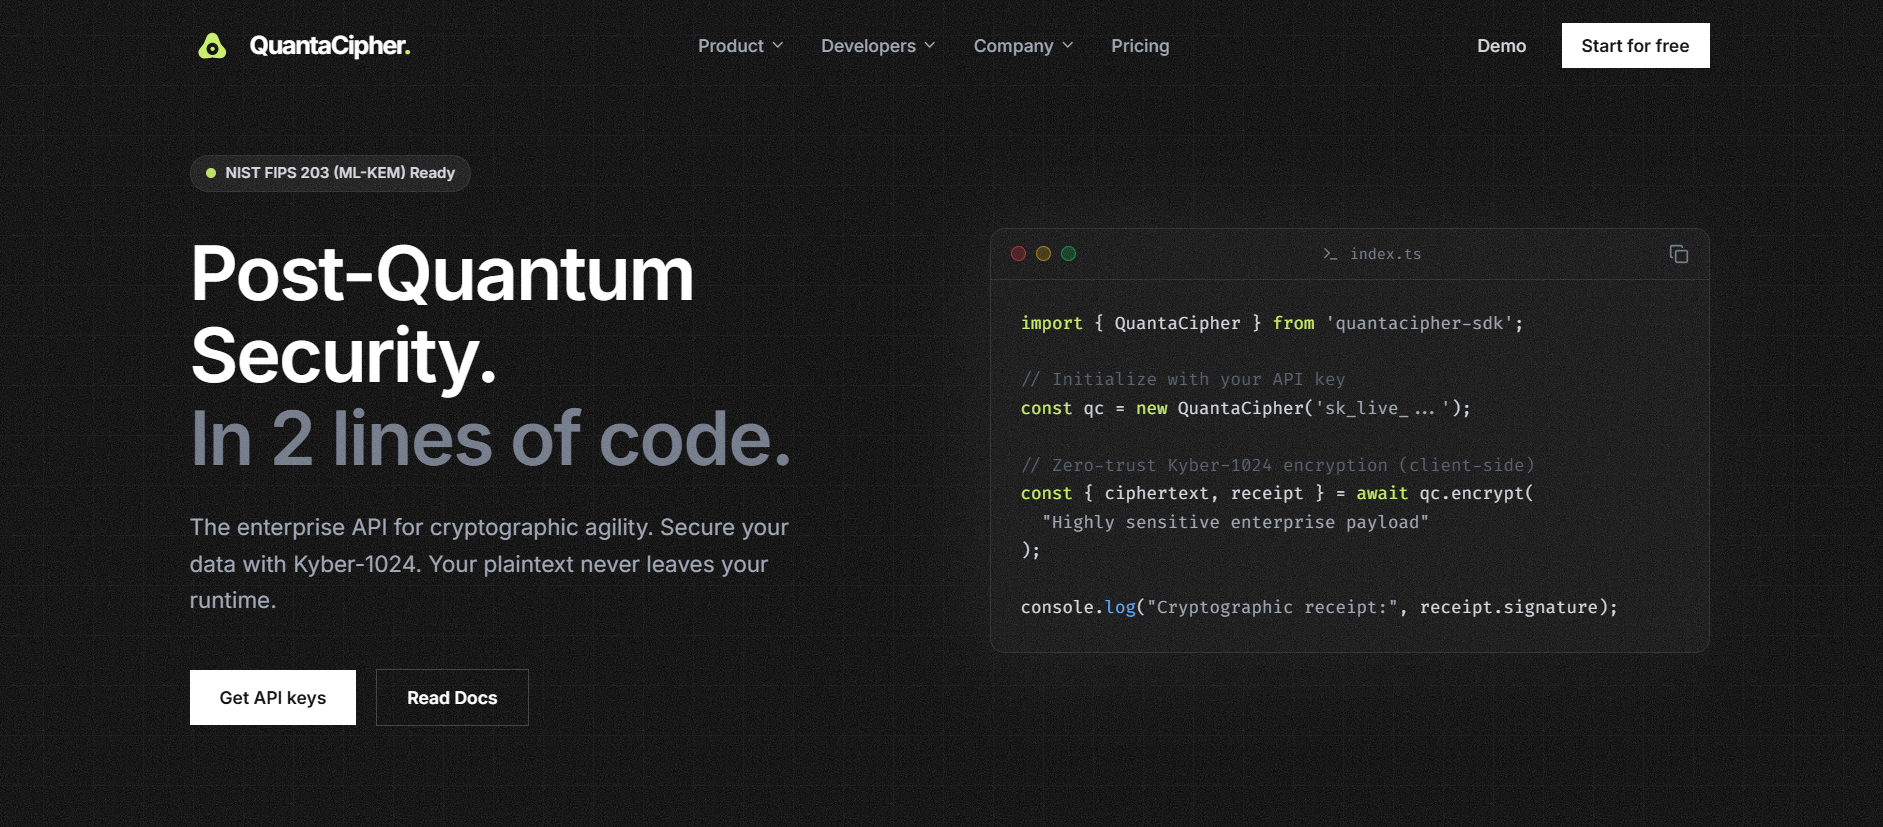This screenshot has width=1883, height=827.
Task: Click the QuantaCipher brand name text
Action: 330,46
